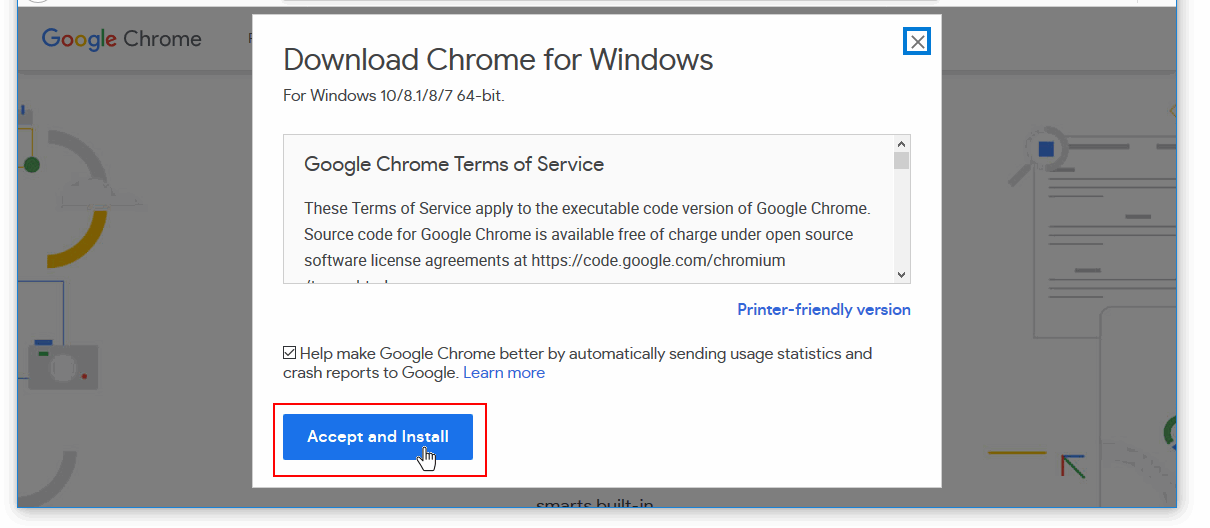Click the Download Chrome for Windows heading
This screenshot has height=528, width=1210.
(498, 60)
